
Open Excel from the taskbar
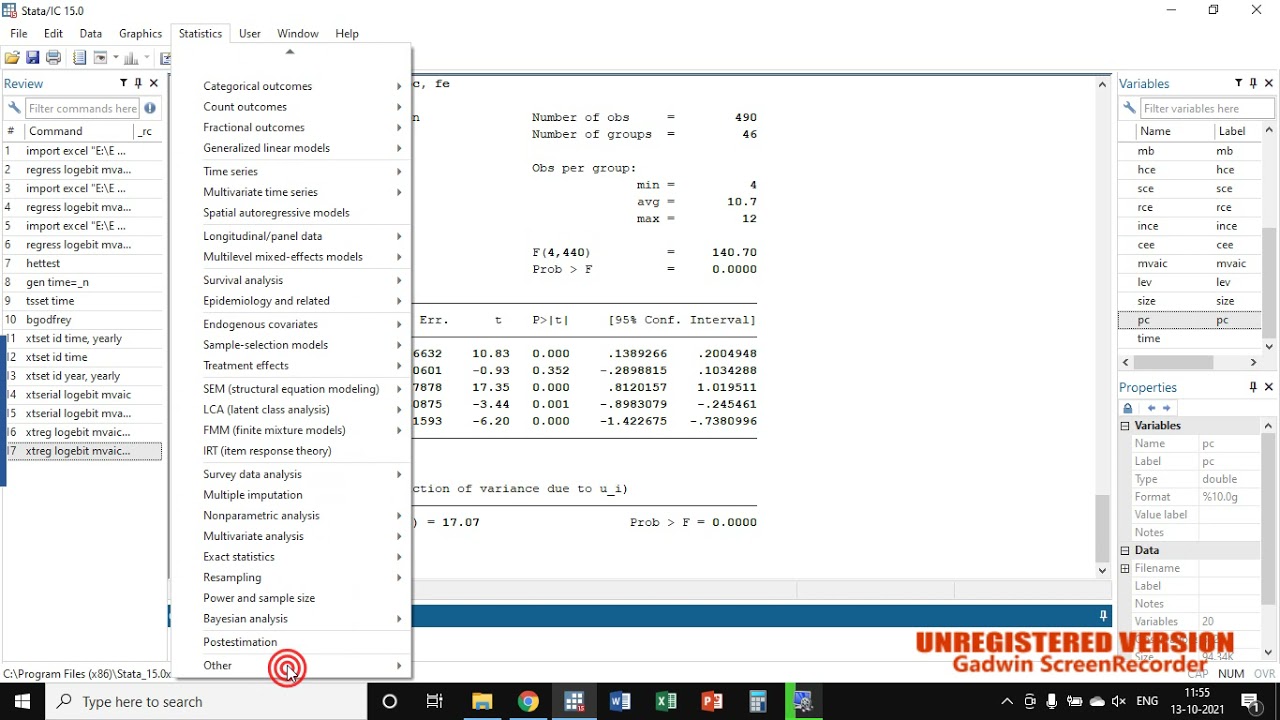[x=666, y=701]
